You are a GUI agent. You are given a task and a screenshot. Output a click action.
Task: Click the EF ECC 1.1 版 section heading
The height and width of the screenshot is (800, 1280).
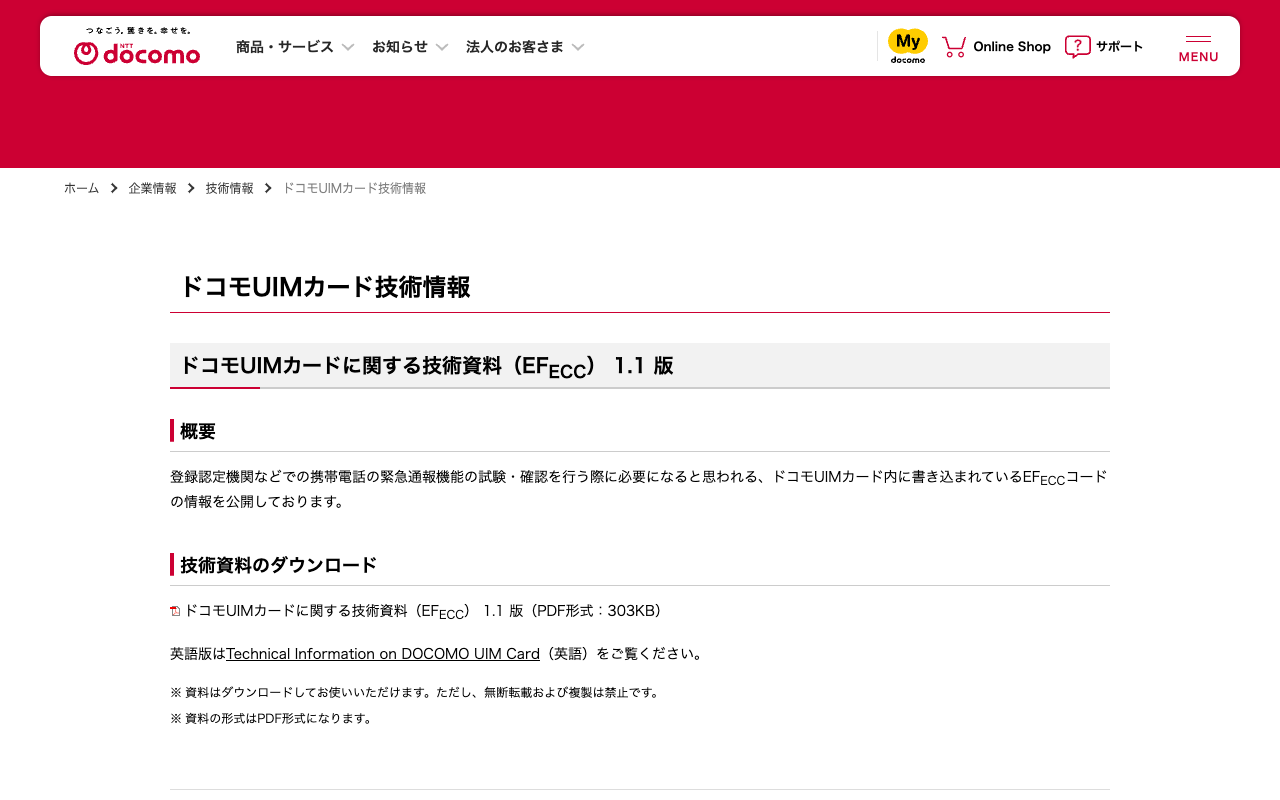(426, 367)
